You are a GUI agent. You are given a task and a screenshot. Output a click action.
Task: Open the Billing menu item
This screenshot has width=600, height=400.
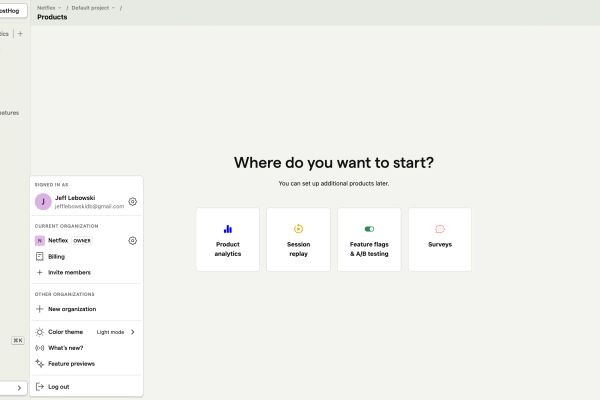[x=86, y=256]
